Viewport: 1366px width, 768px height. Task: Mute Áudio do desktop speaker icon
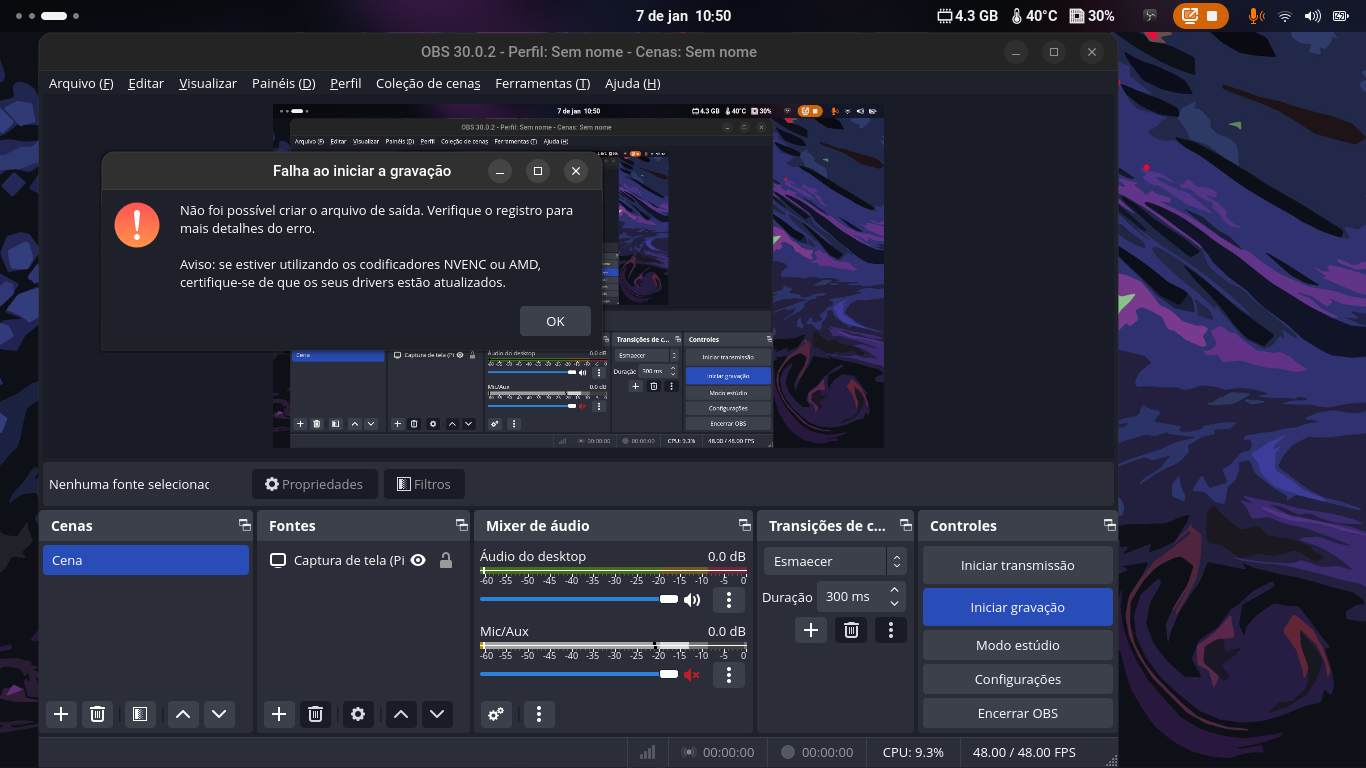(692, 600)
